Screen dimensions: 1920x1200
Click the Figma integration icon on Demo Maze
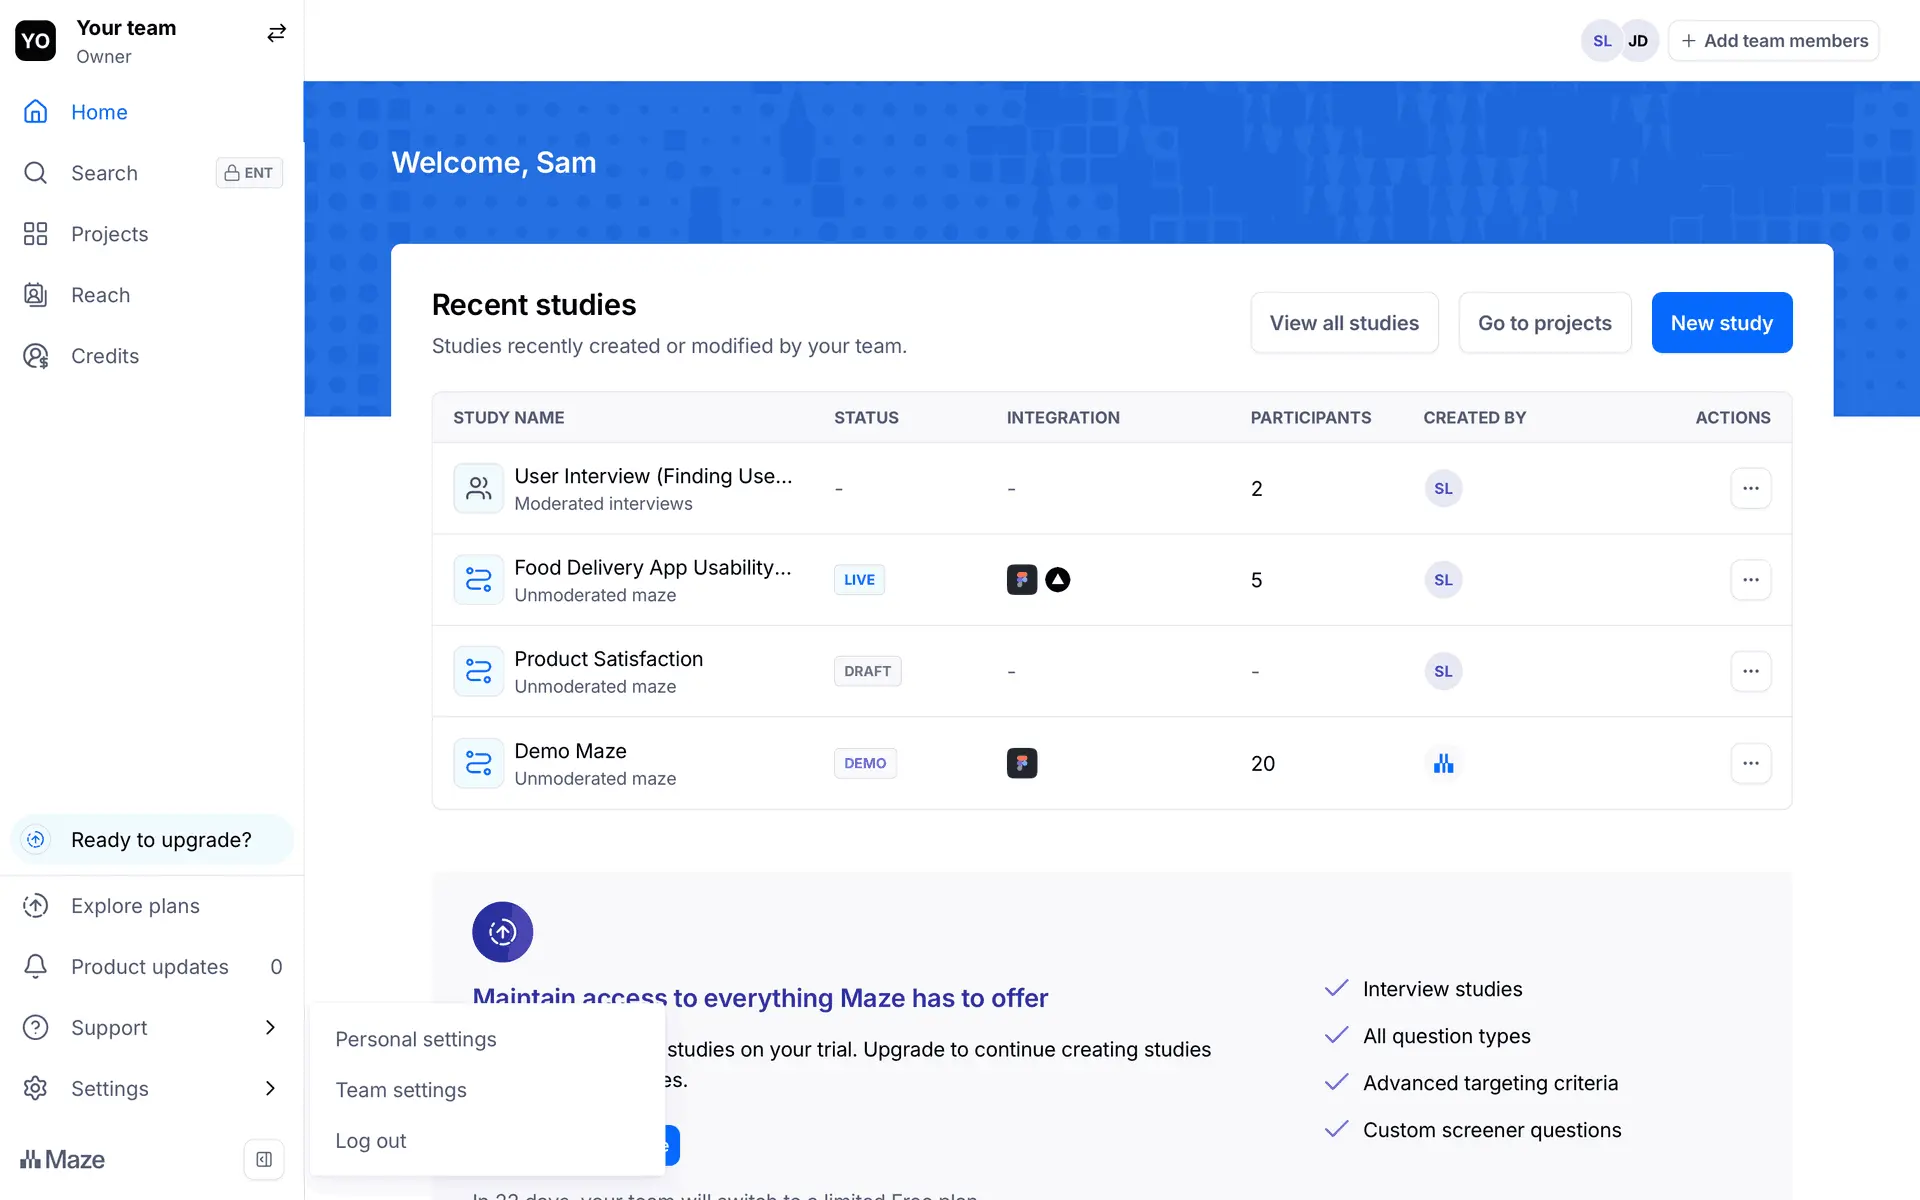click(x=1021, y=763)
